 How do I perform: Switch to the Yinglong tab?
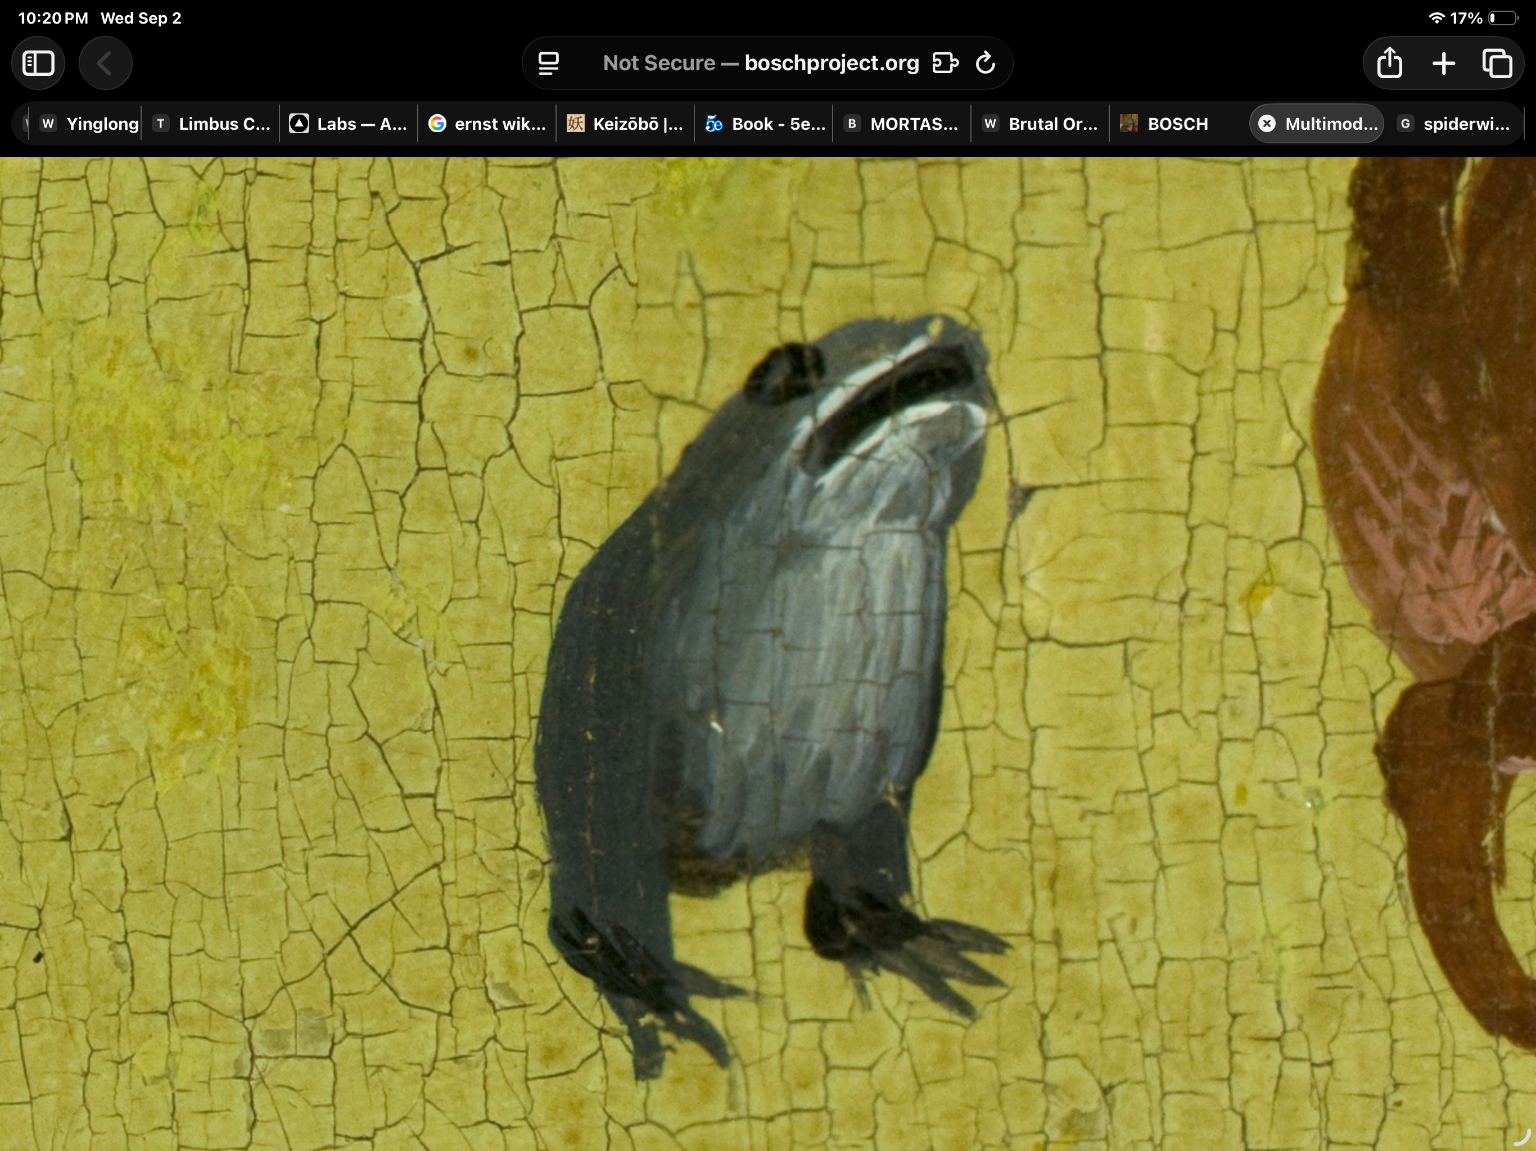point(89,124)
